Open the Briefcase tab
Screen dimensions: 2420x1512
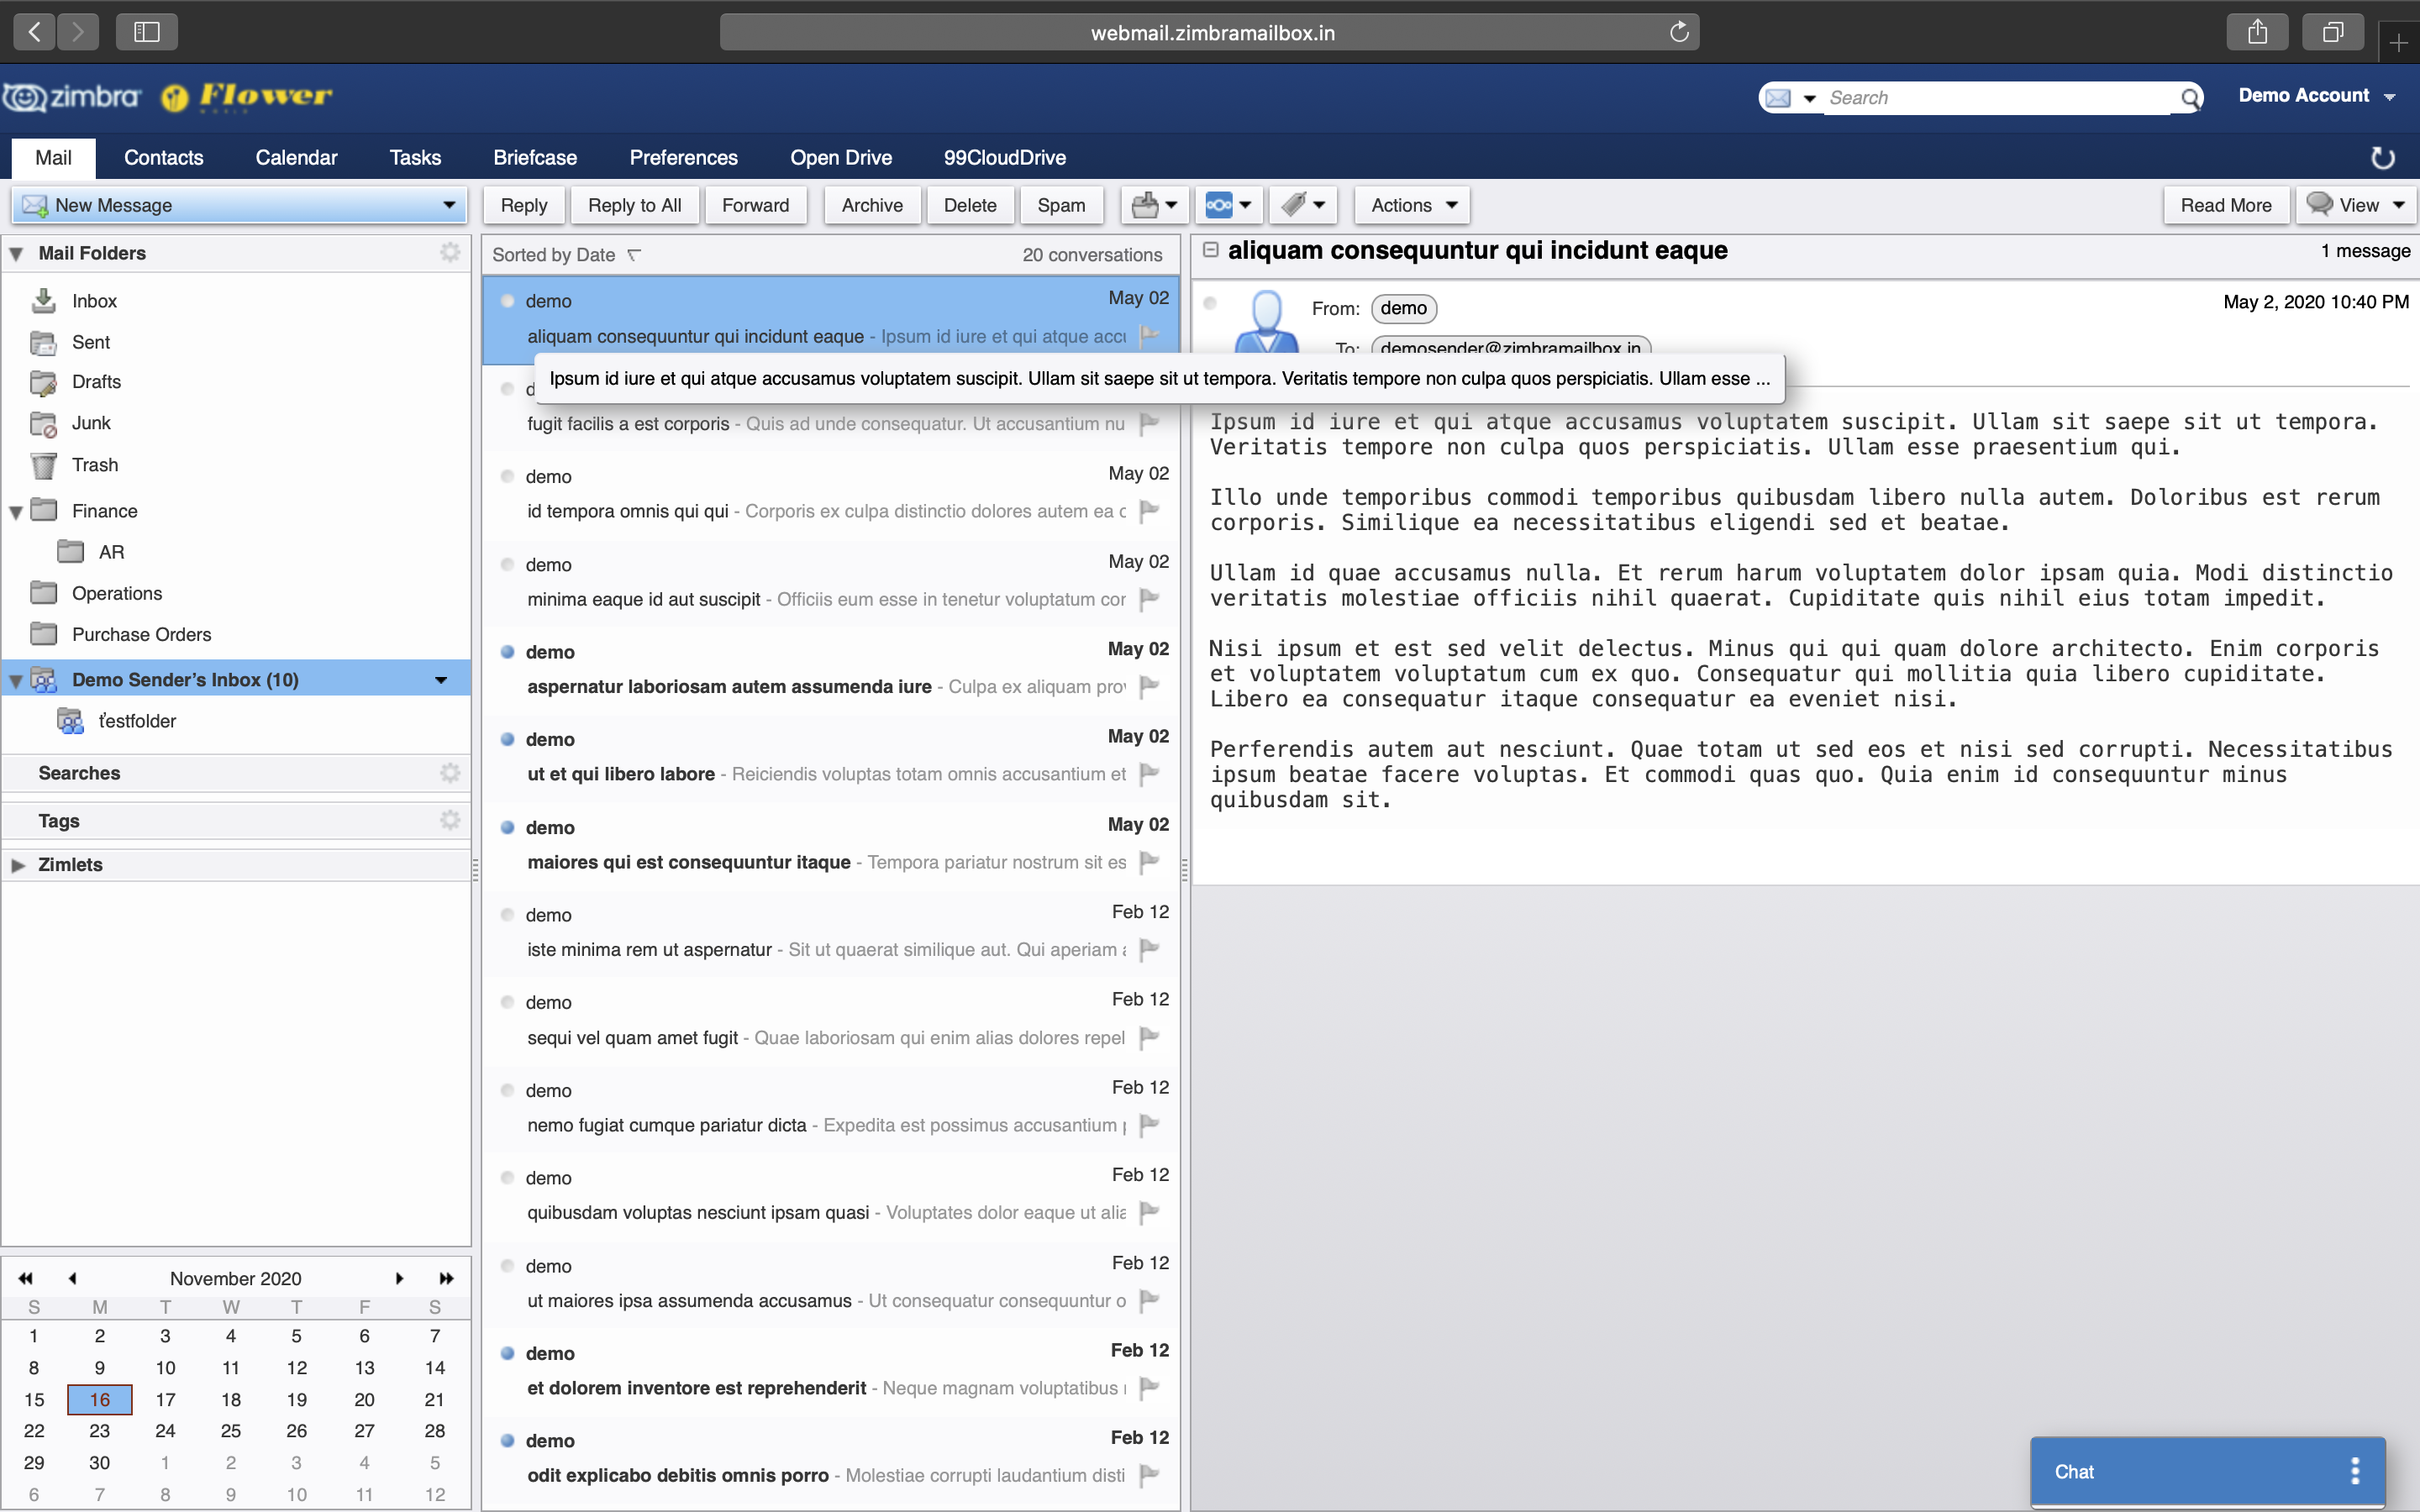tap(534, 158)
